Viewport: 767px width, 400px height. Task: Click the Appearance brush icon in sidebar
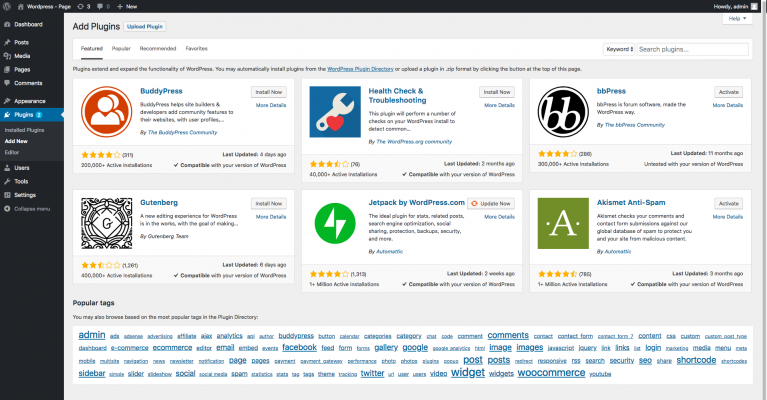7,101
